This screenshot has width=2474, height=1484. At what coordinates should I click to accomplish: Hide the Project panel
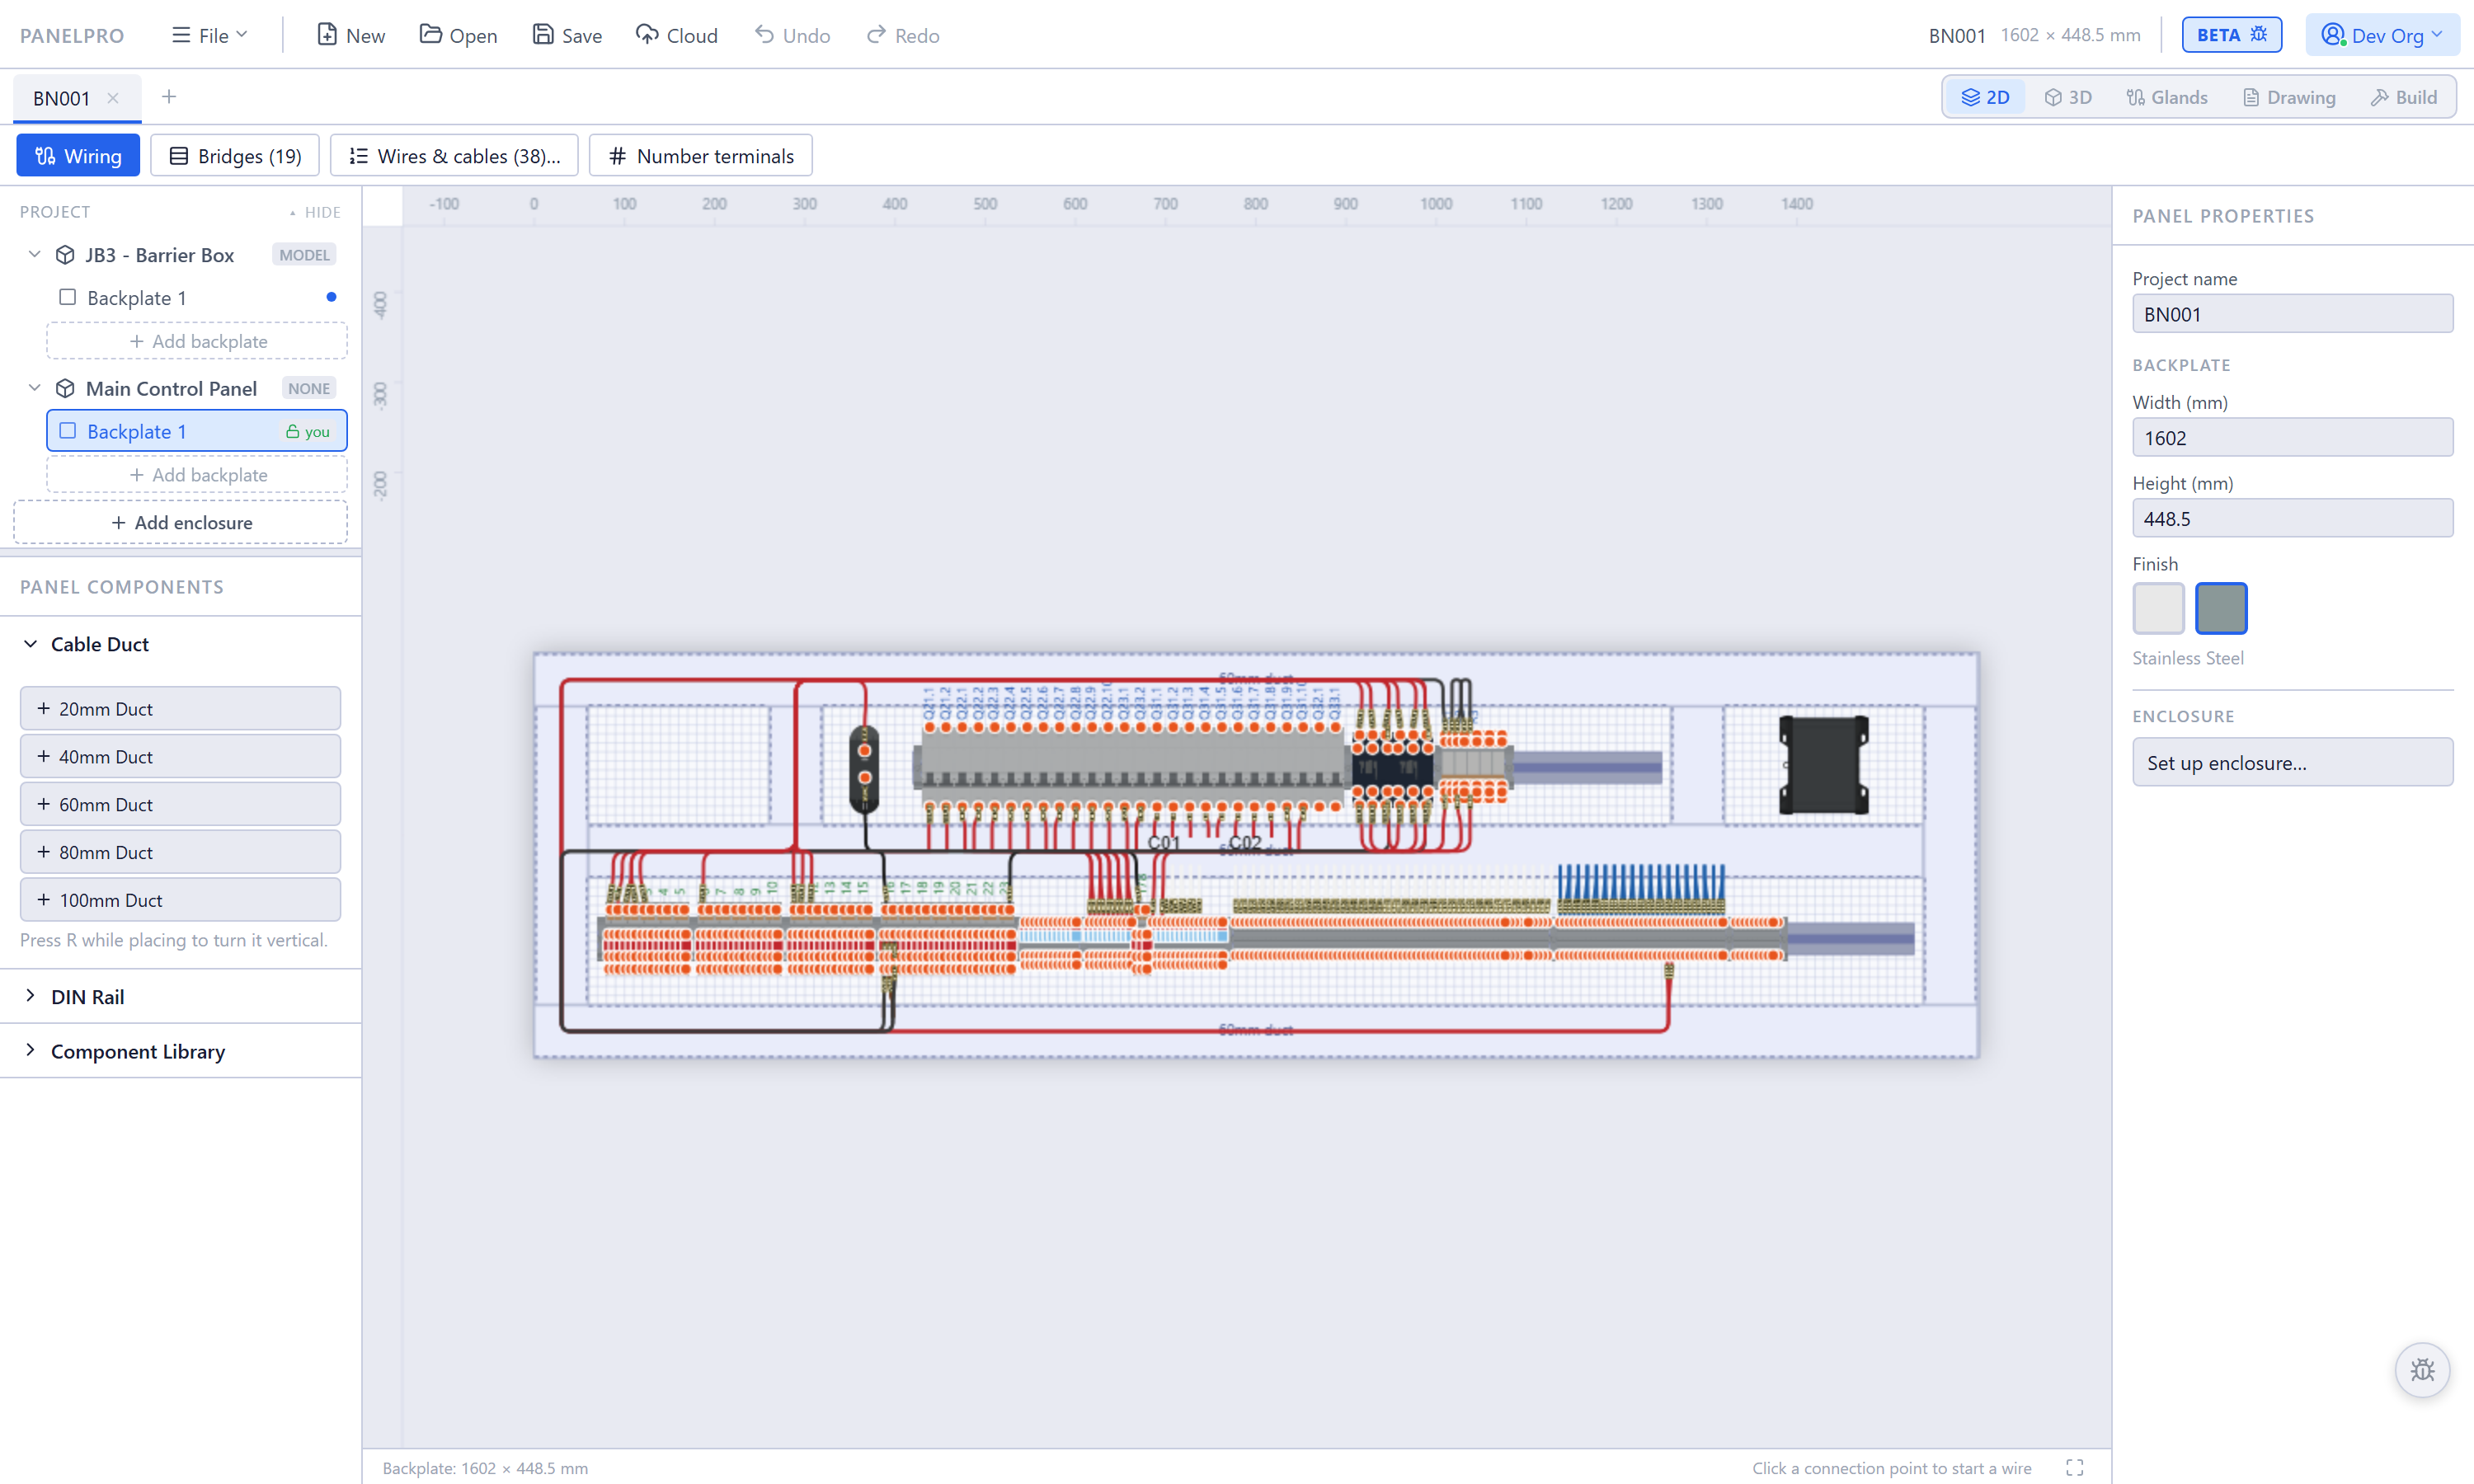tap(314, 212)
